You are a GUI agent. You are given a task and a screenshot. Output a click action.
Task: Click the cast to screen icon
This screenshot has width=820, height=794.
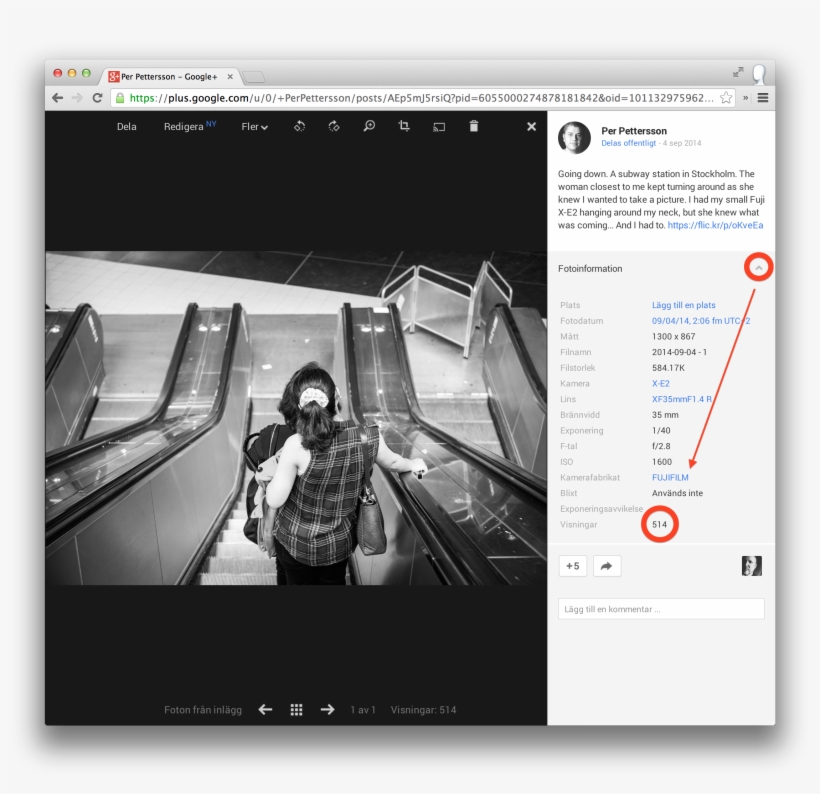pos(439,127)
